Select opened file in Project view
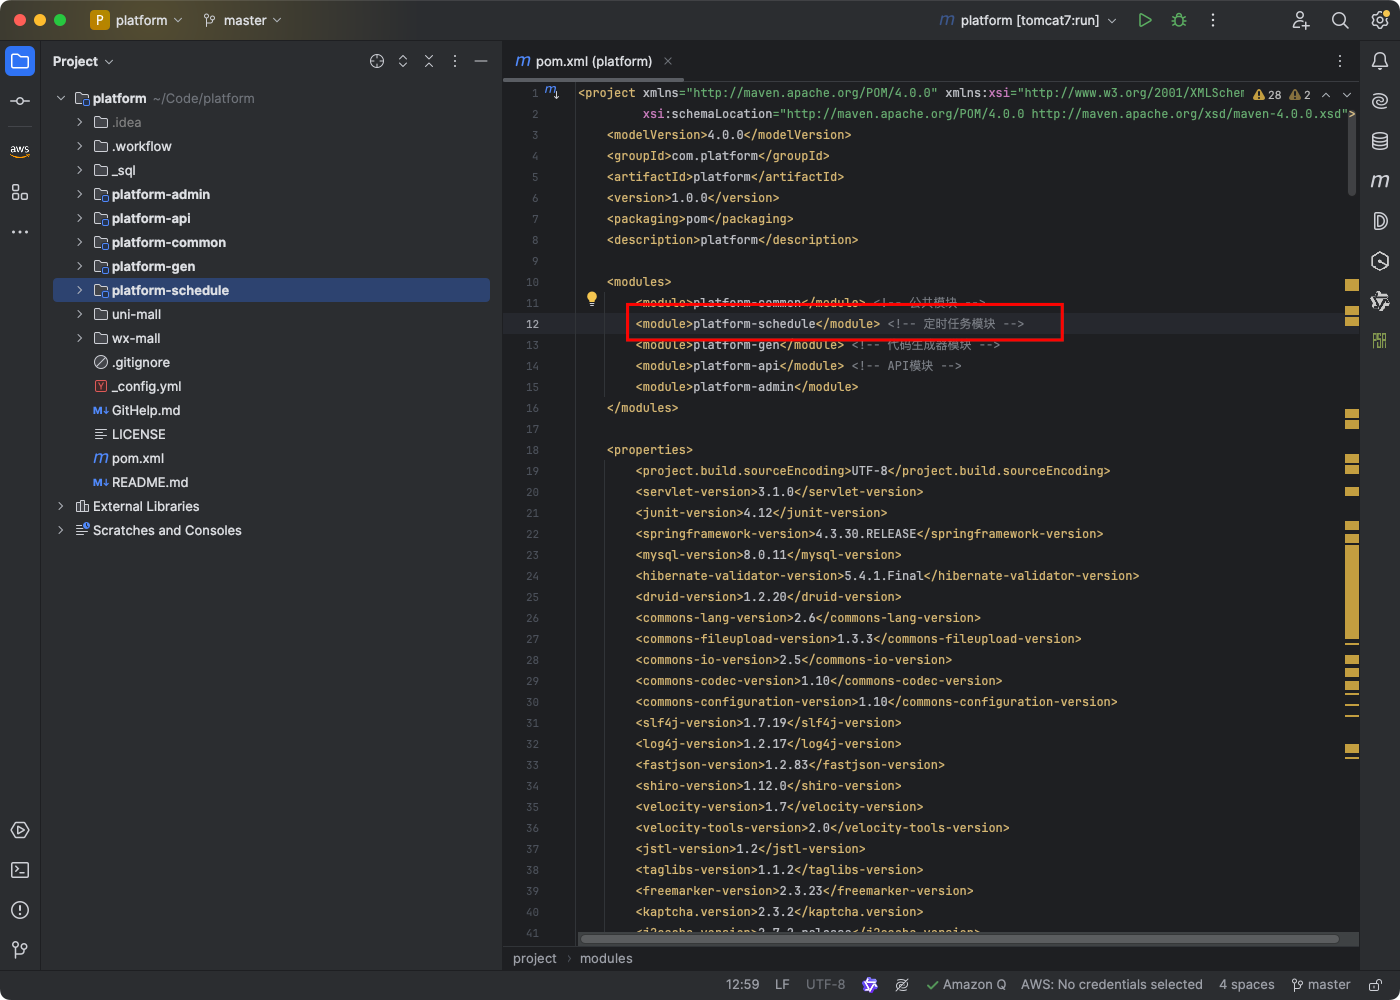 pyautogui.click(x=377, y=61)
